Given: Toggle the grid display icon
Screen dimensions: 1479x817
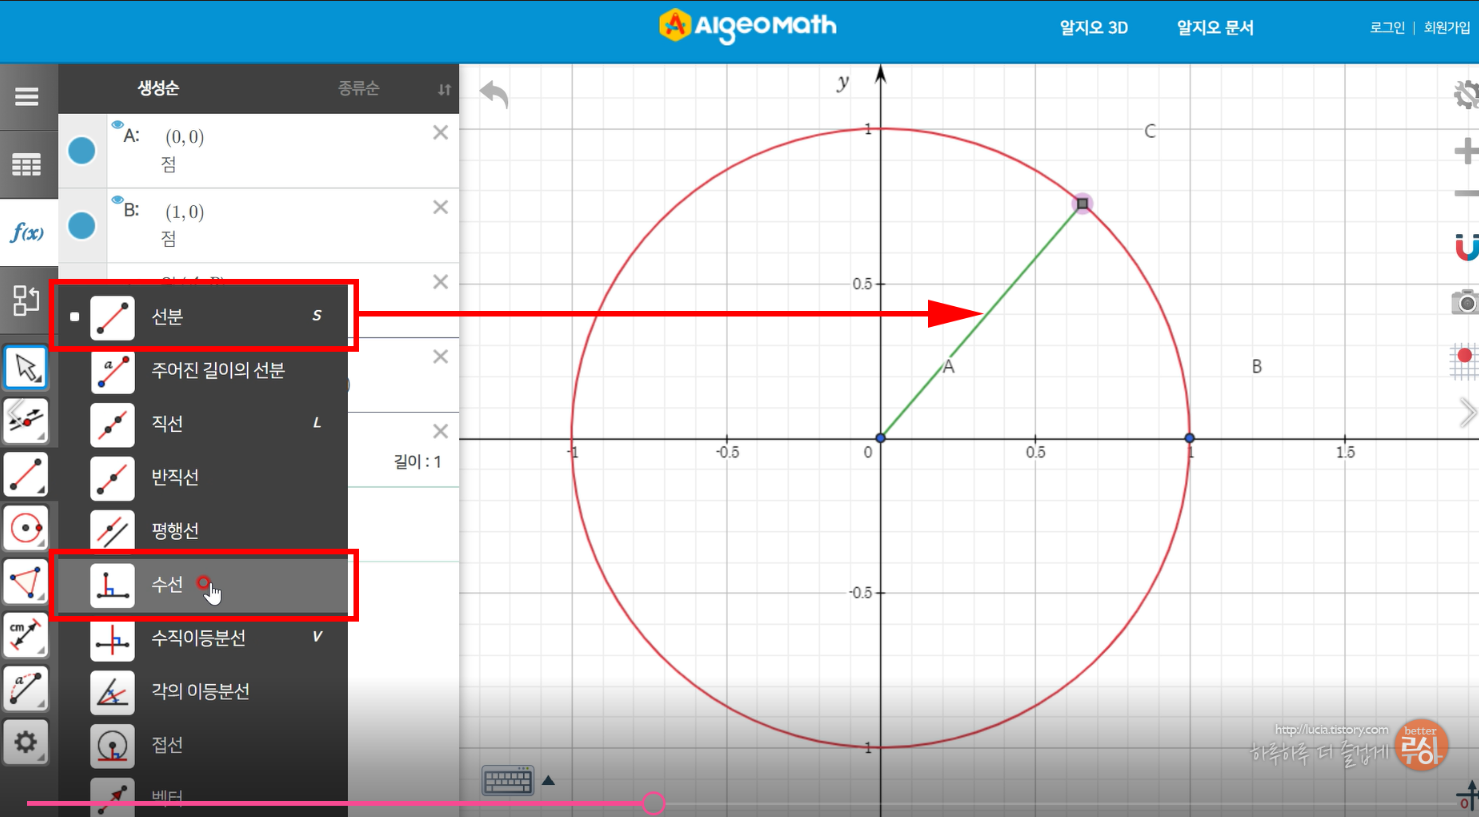Looking at the screenshot, I should (x=1464, y=361).
